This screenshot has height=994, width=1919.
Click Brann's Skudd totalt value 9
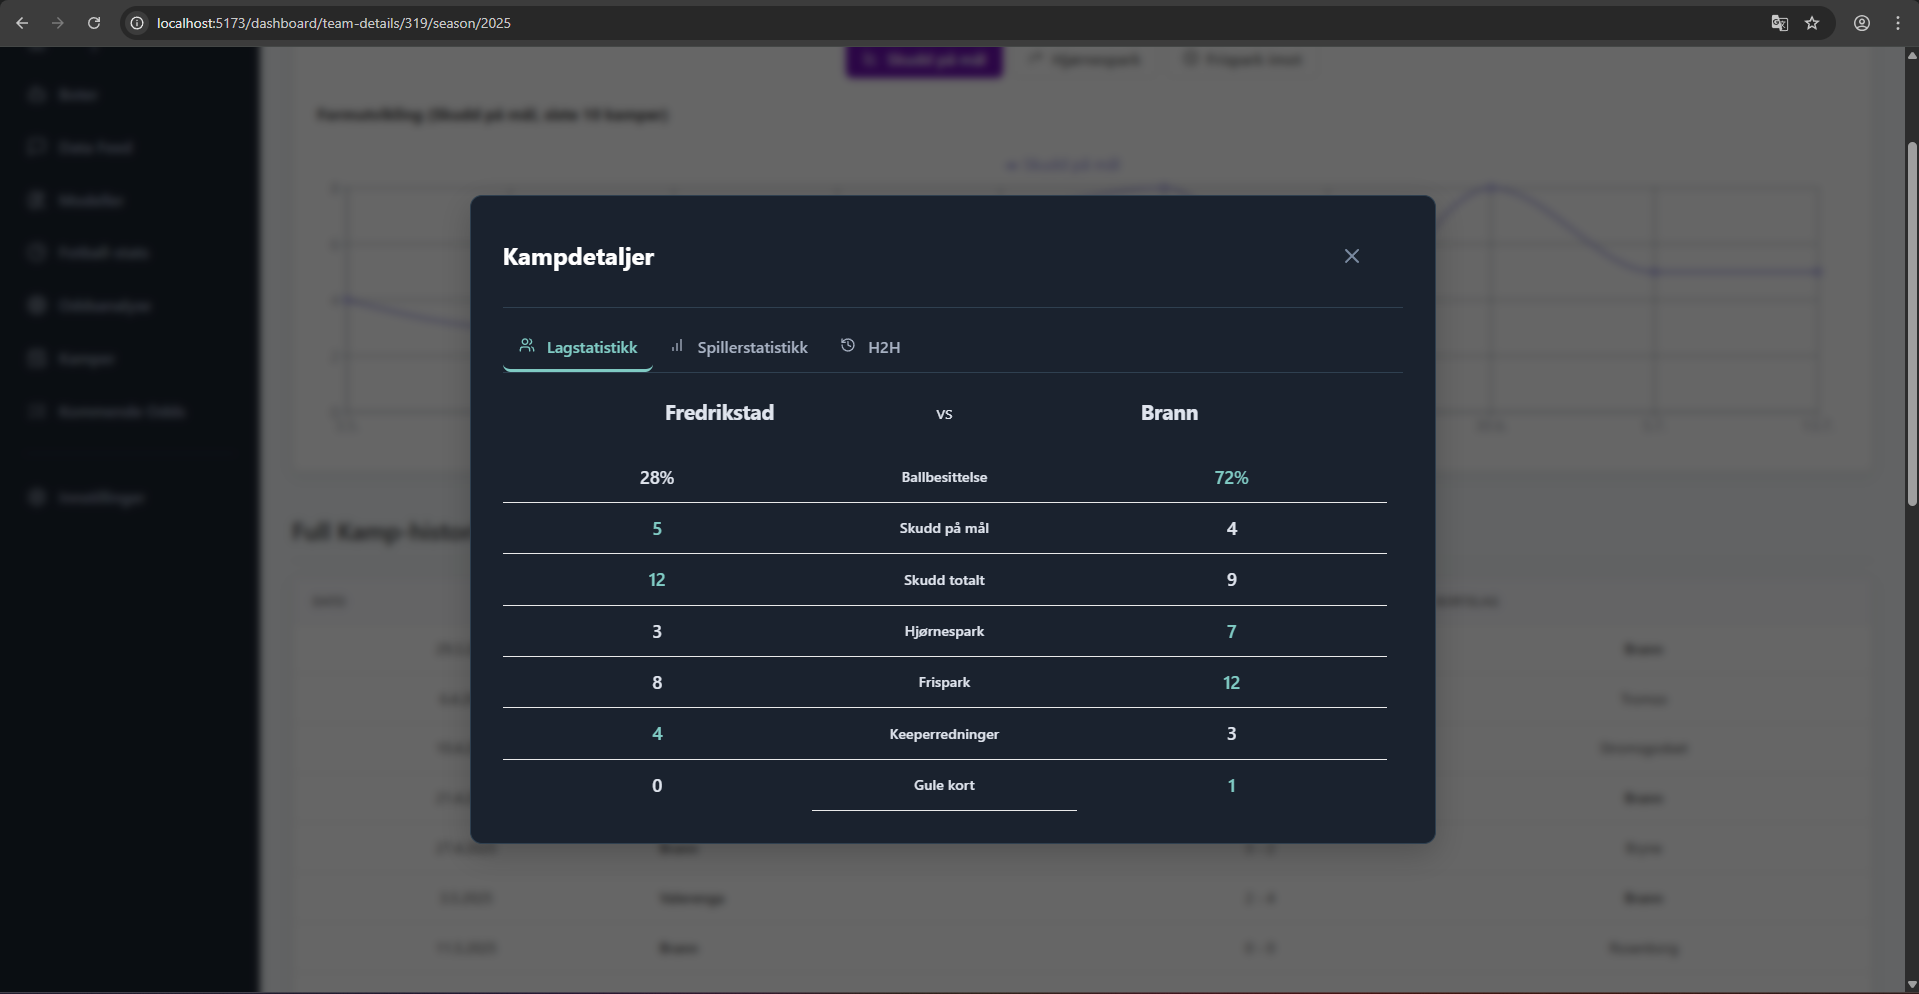tap(1231, 580)
